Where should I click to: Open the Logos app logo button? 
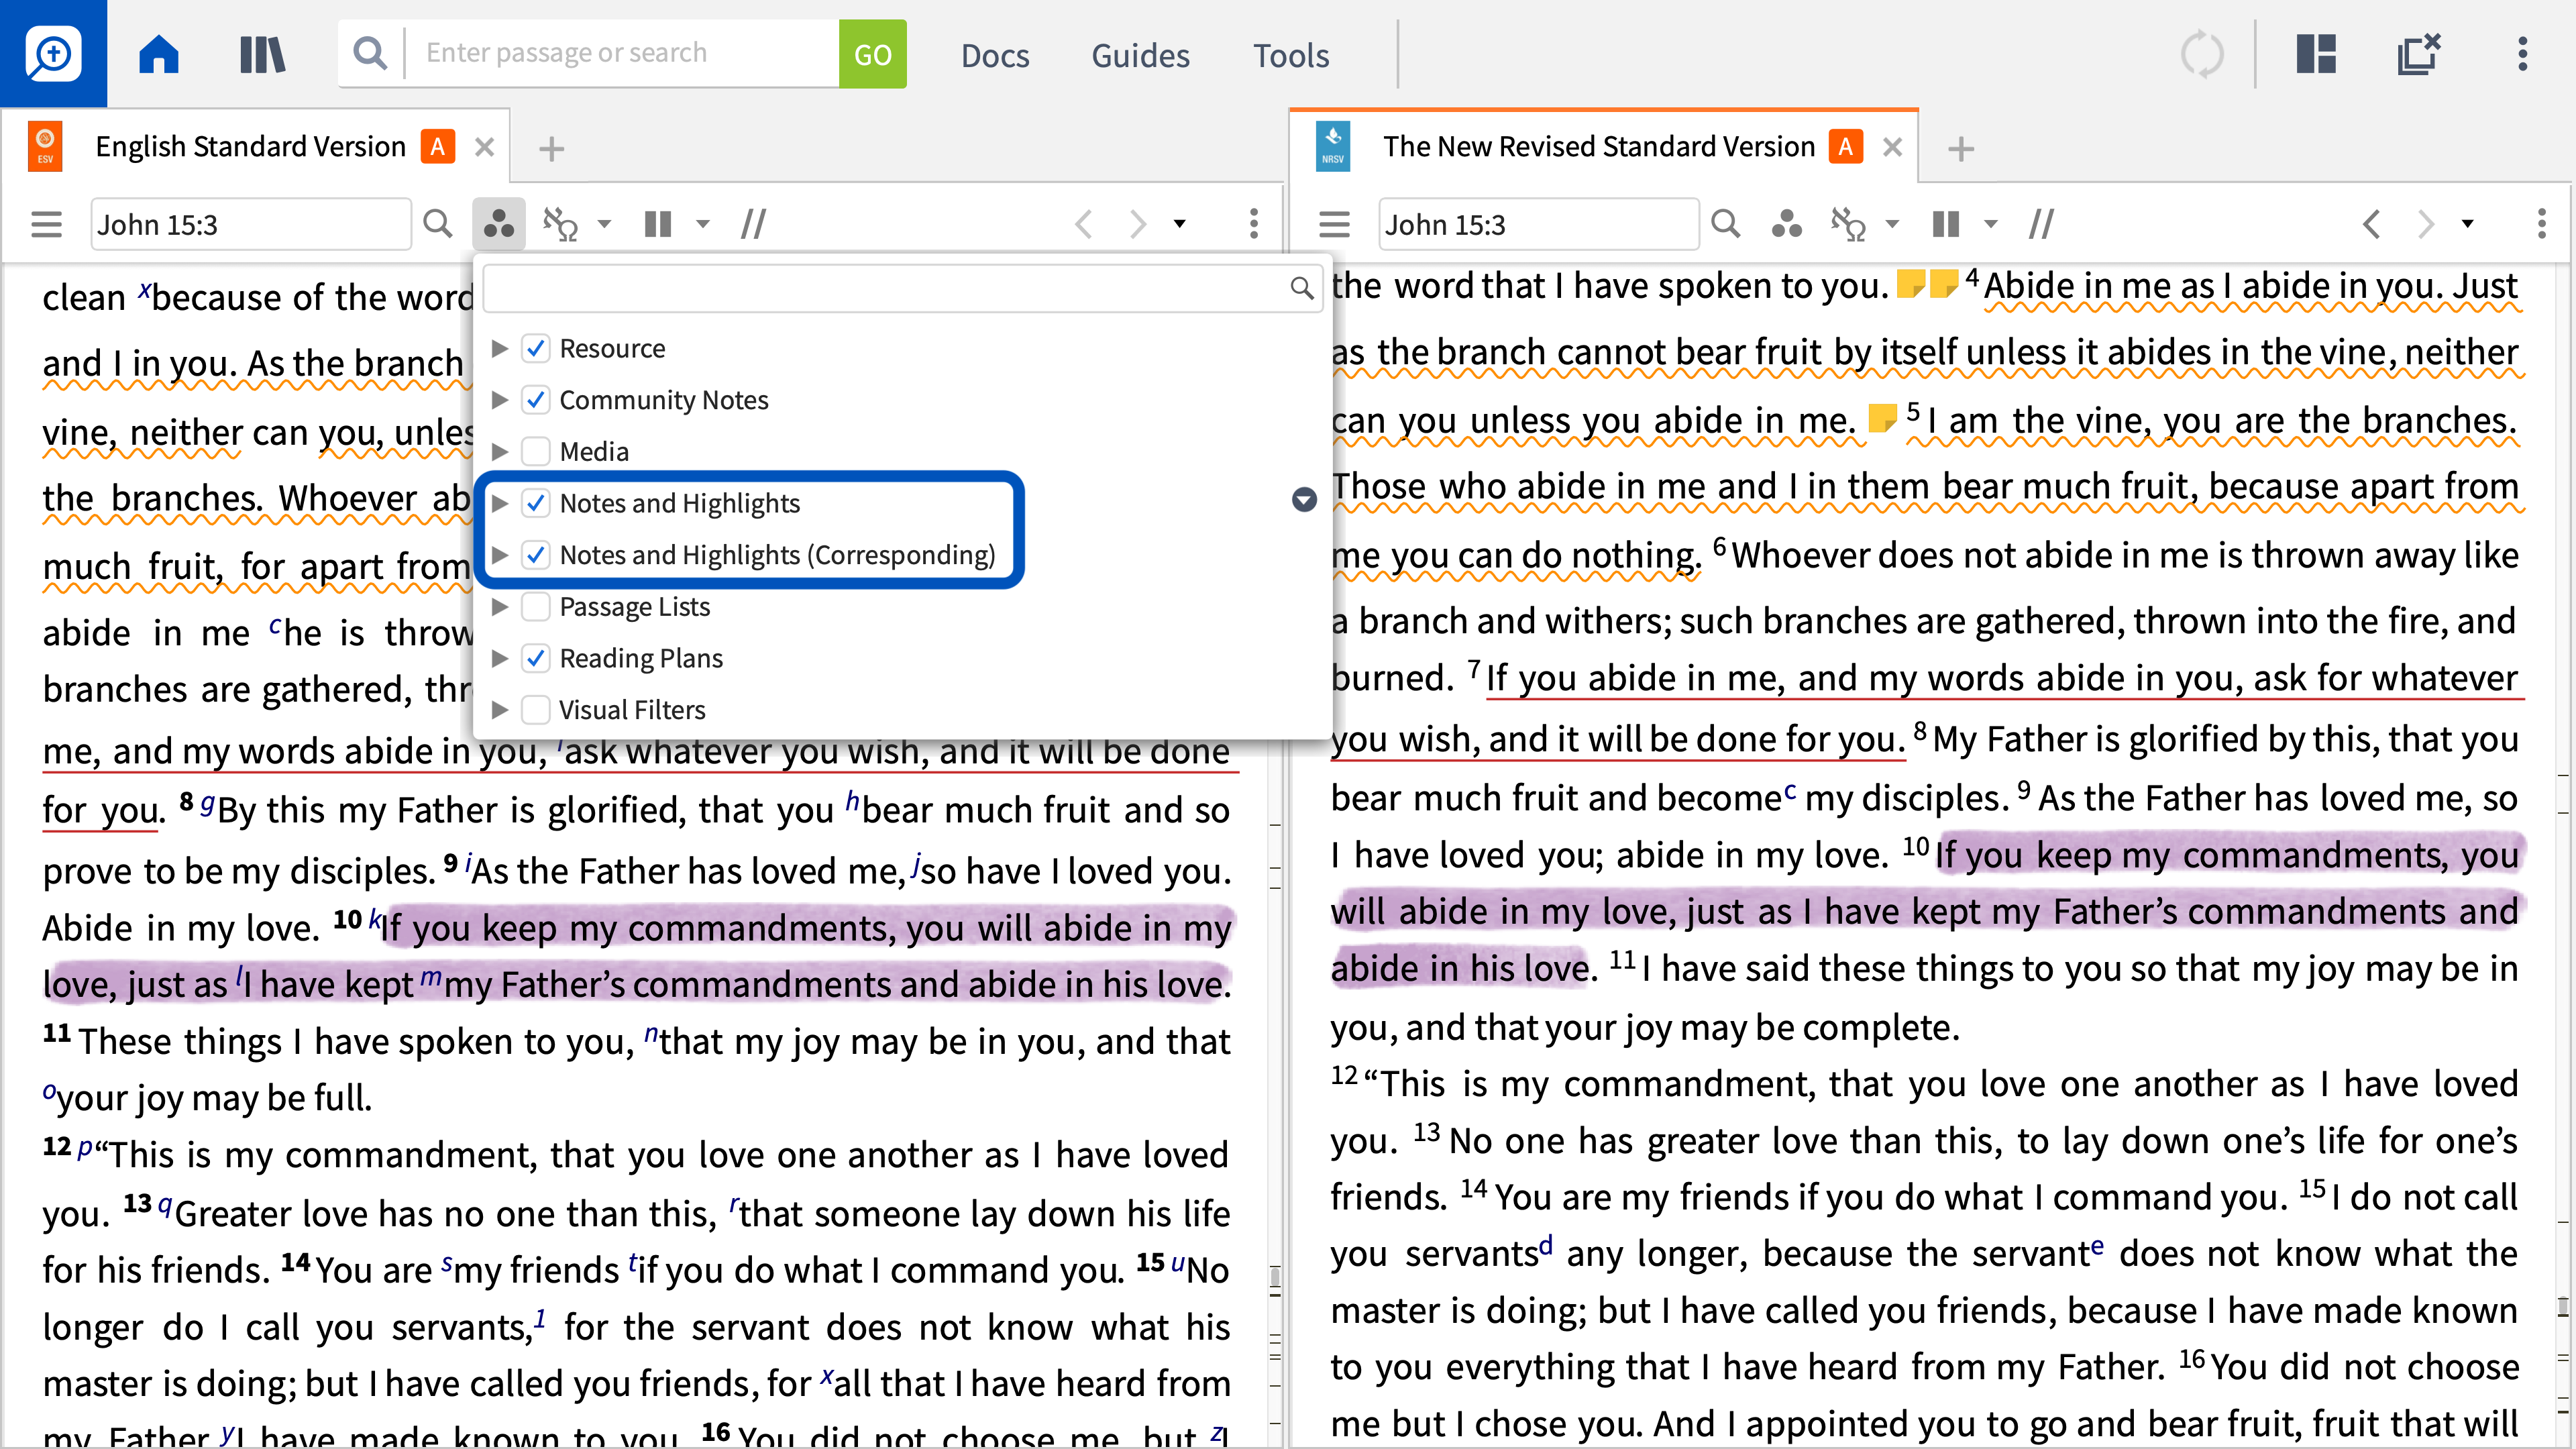53,53
